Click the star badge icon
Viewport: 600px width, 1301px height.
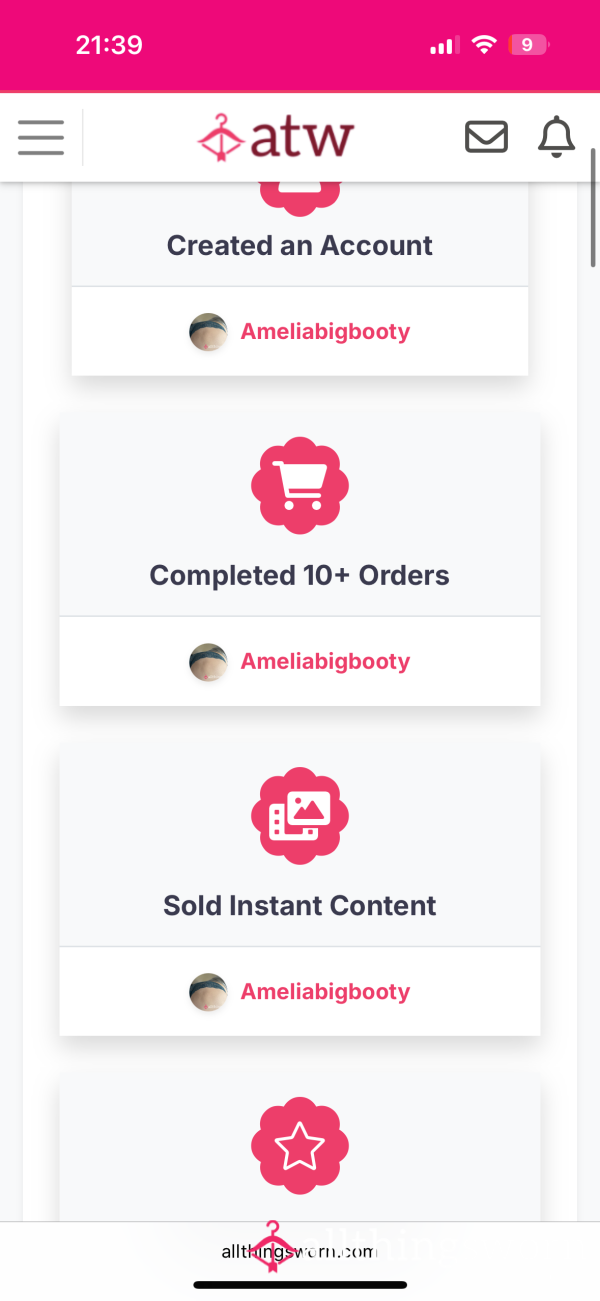pos(300,1146)
